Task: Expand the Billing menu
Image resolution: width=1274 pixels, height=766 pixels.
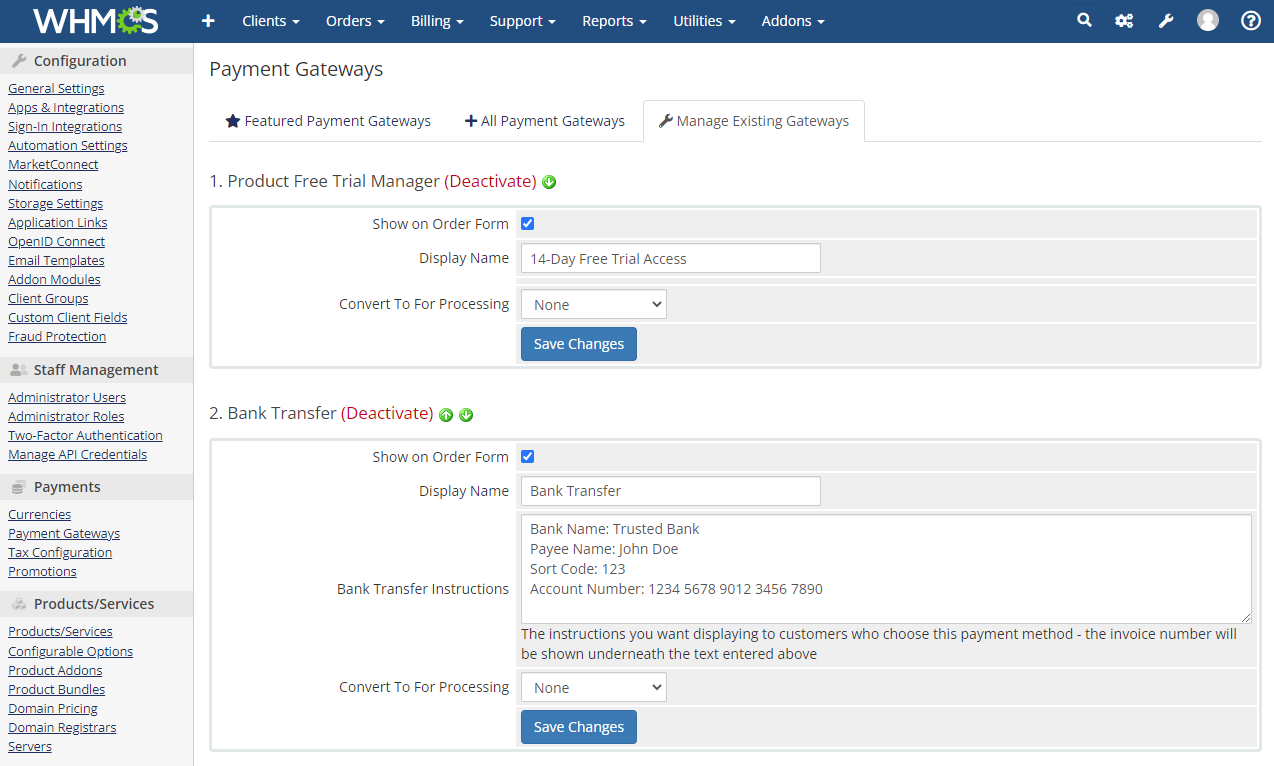Action: (x=436, y=21)
